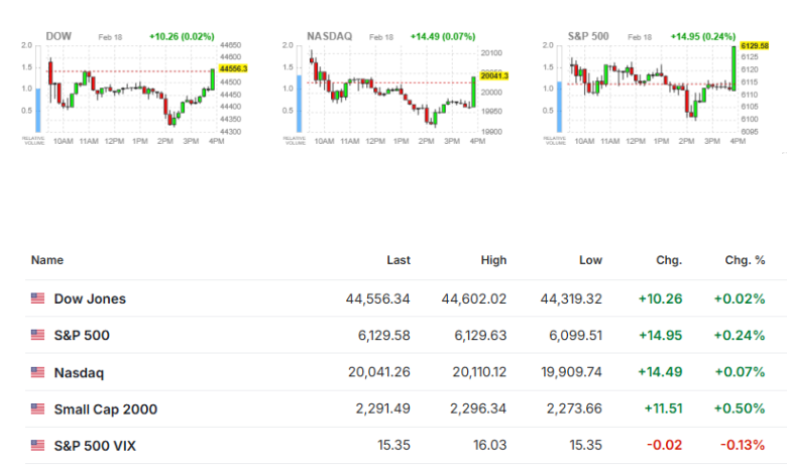Image resolution: width=792 pixels, height=467 pixels.
Task: Click the blue relative volume bar on S&P 500 chart
Action: tap(559, 107)
